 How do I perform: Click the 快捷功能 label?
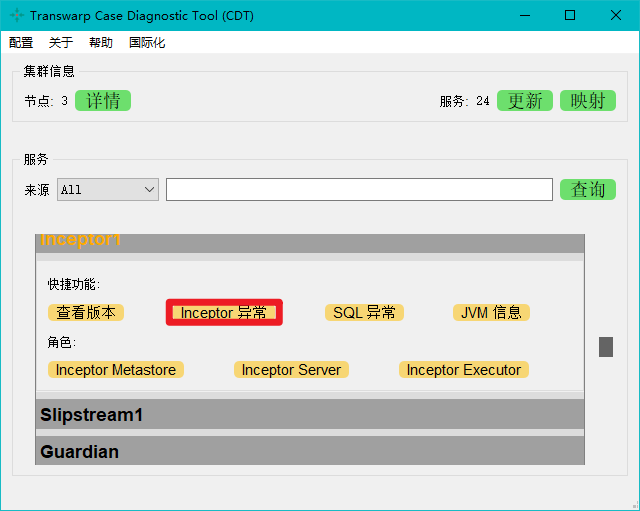pos(74,284)
